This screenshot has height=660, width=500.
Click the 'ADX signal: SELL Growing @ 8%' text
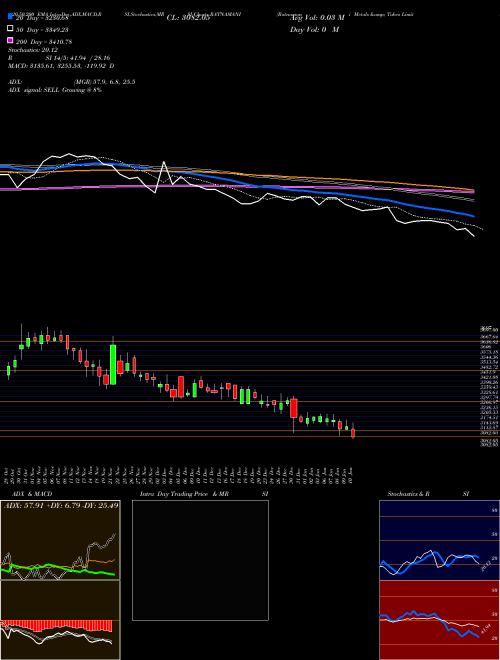tap(55, 90)
